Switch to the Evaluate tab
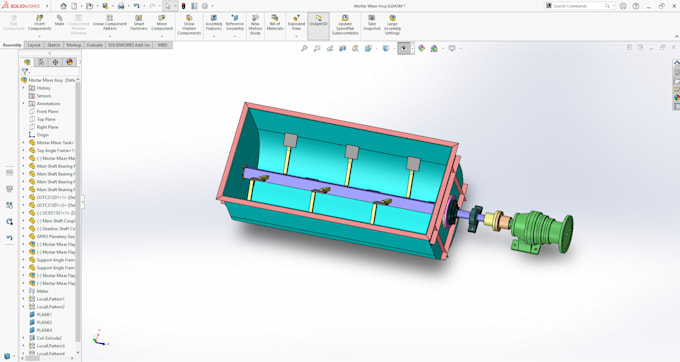This screenshot has height=362, width=680. [x=95, y=45]
